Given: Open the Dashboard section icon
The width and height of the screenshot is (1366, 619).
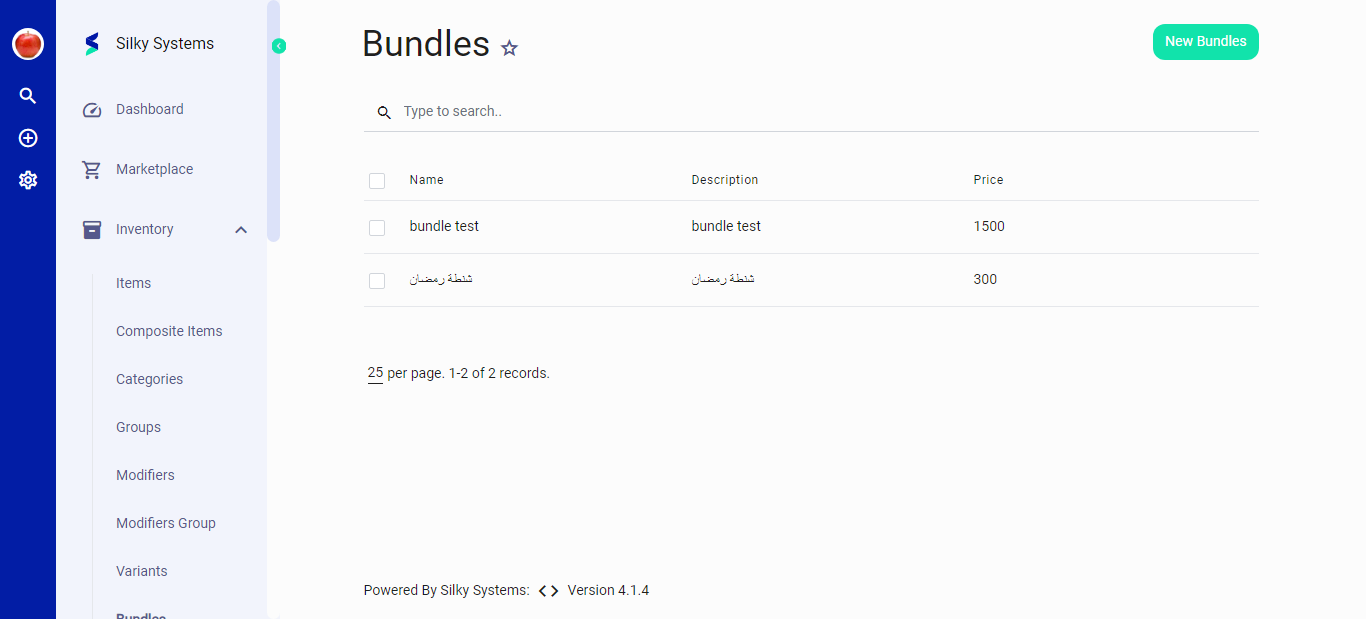Looking at the screenshot, I should pos(91,109).
